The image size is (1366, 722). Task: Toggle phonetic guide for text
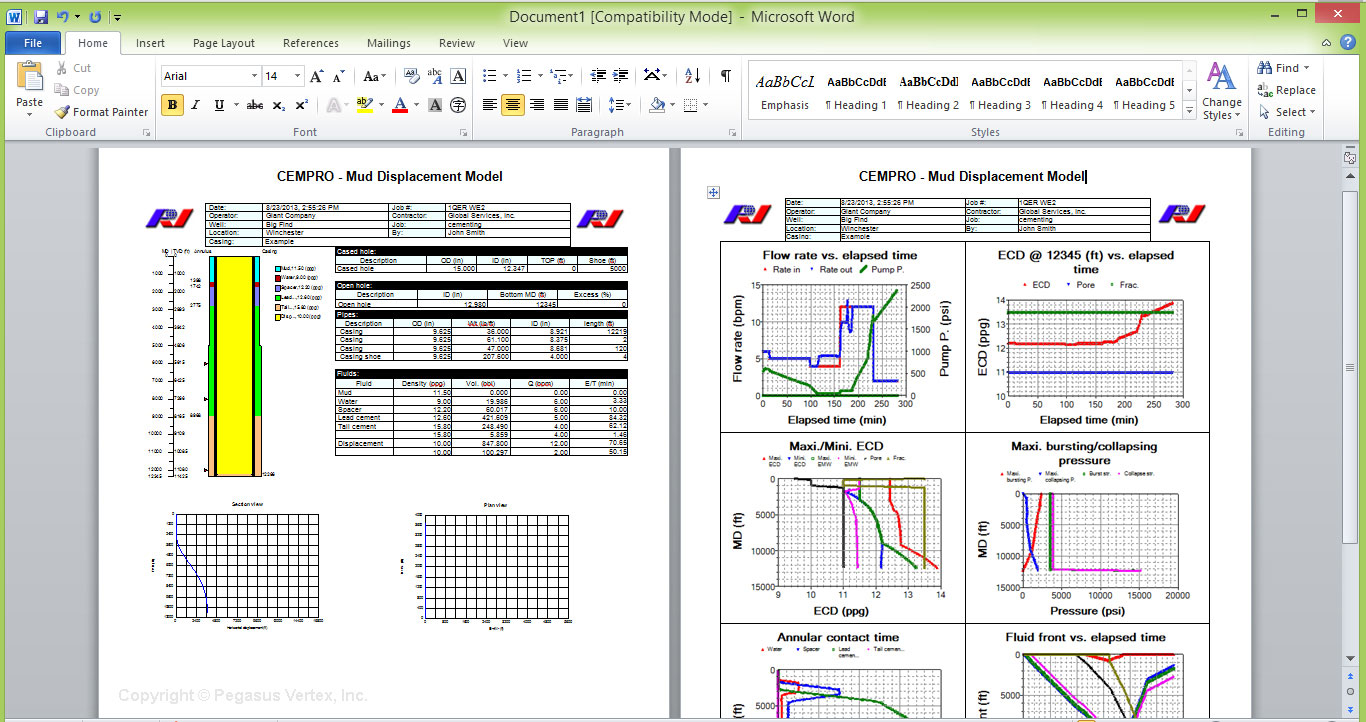pyautogui.click(x=435, y=76)
